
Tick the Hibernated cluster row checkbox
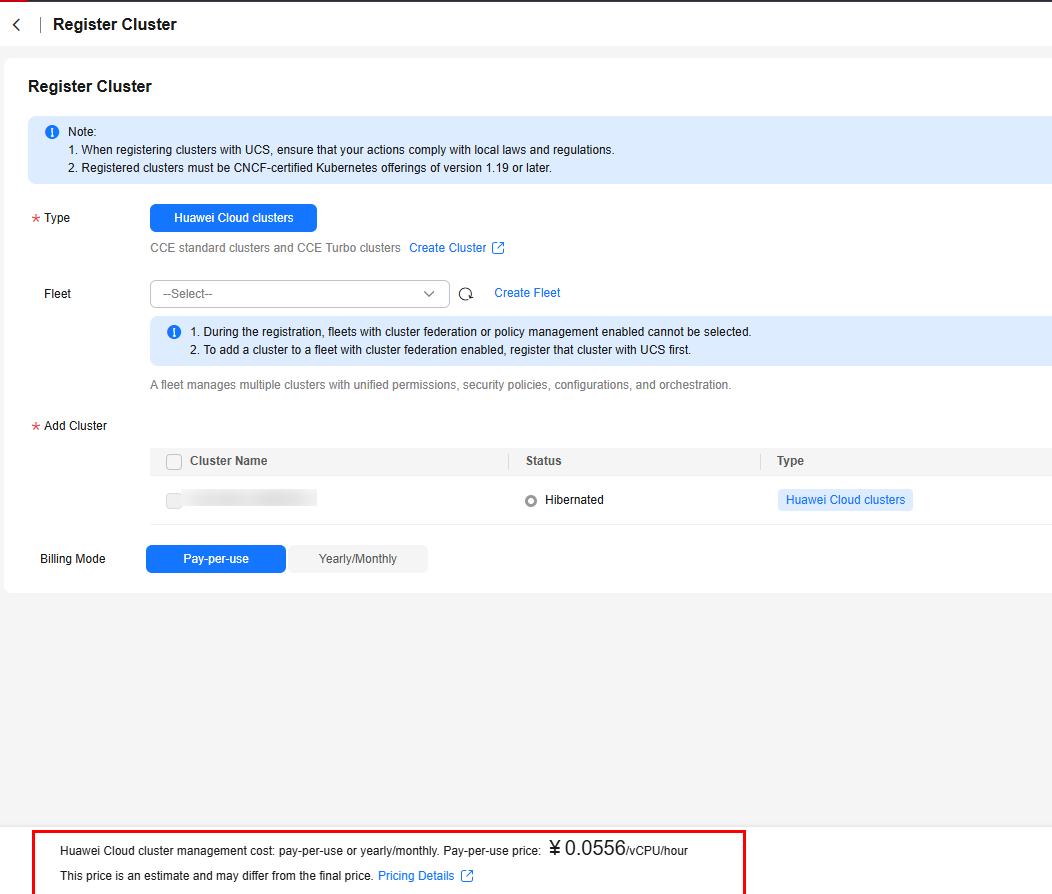[x=174, y=500]
